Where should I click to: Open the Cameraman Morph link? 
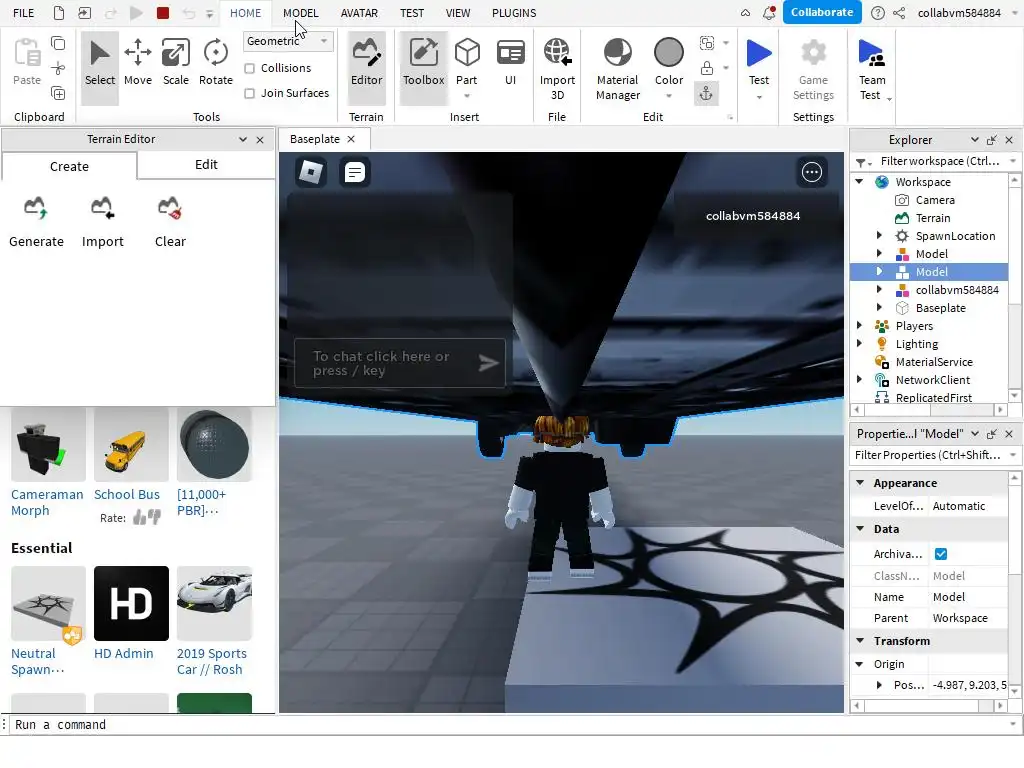[47, 502]
